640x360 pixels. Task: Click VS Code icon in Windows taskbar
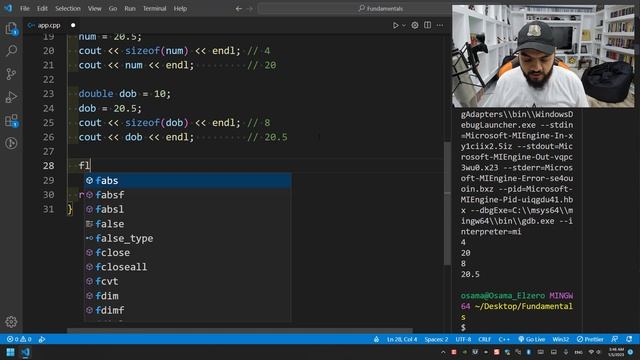[x=25, y=352]
